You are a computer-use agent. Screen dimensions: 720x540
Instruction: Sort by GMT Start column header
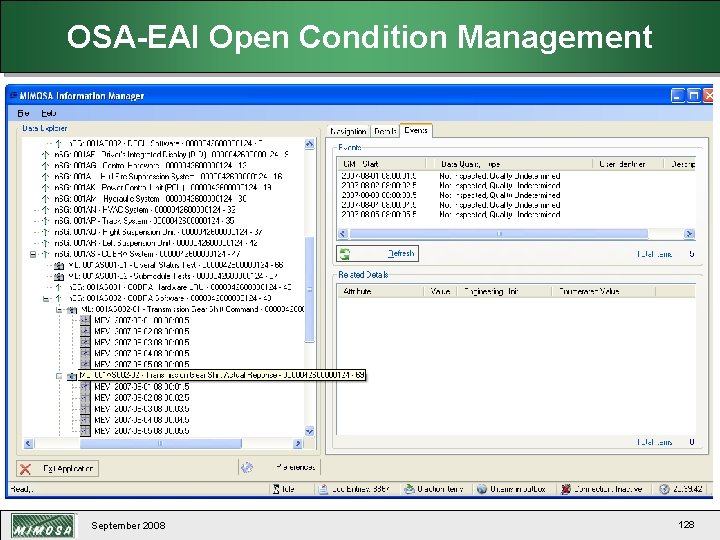click(x=382, y=164)
